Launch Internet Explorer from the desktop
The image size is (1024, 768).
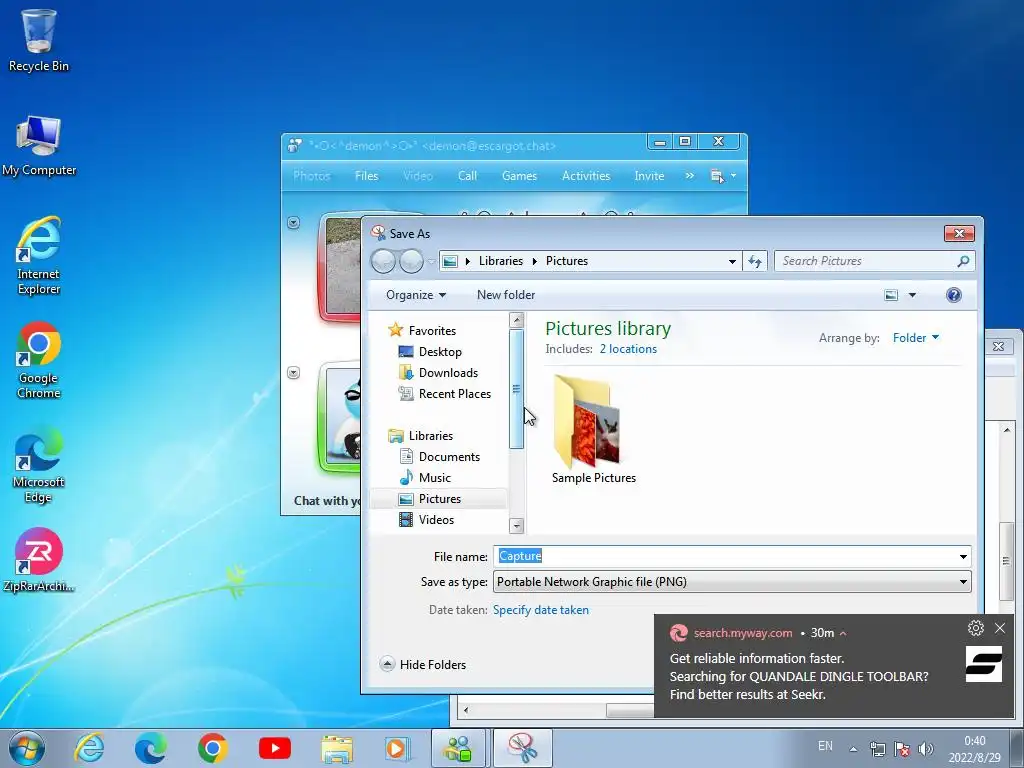click(x=39, y=256)
